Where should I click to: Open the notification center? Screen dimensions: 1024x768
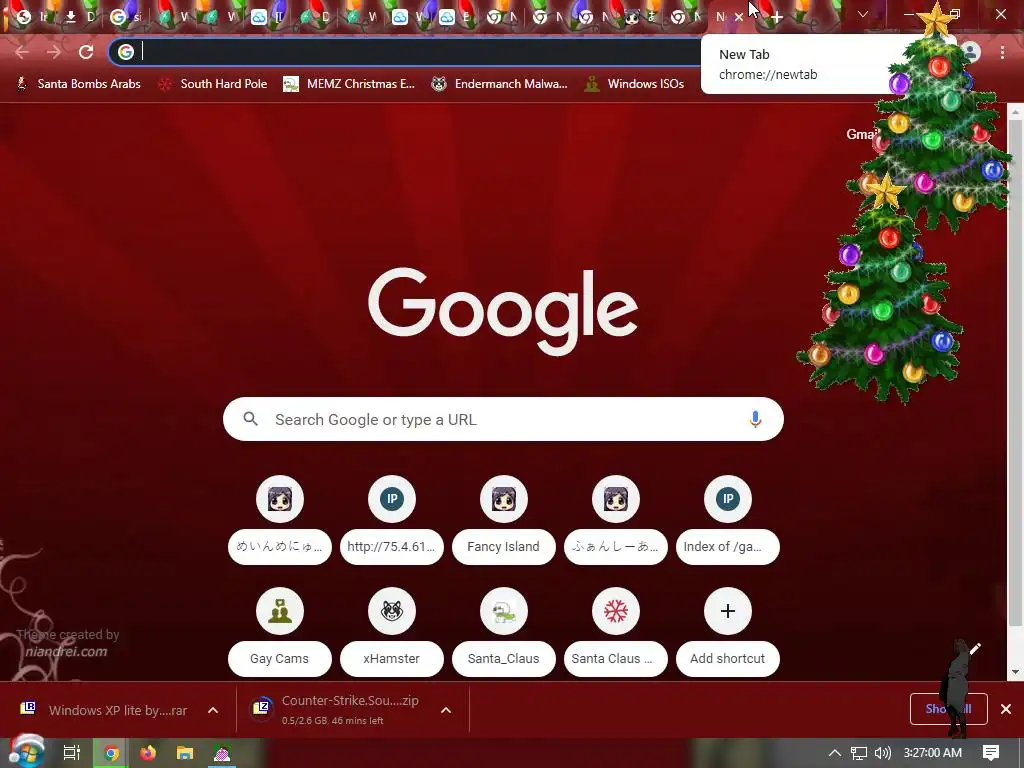(x=991, y=753)
